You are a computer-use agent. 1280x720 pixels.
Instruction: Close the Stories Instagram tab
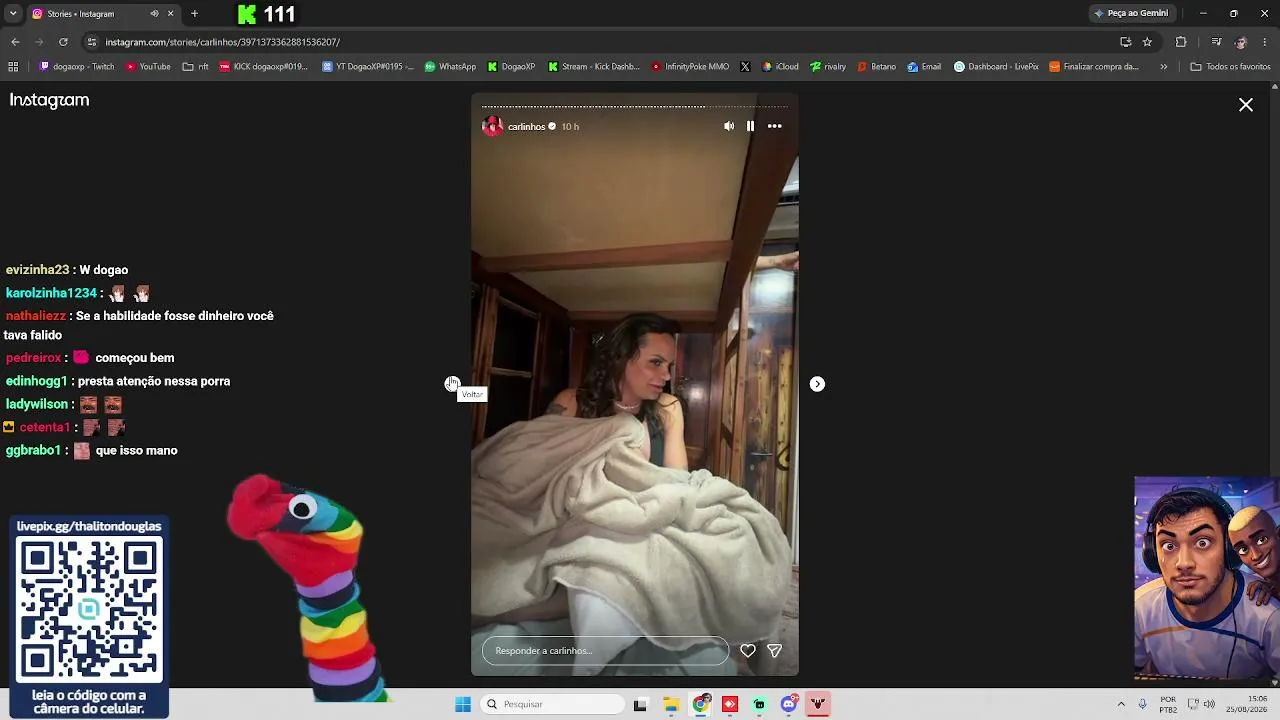[x=170, y=14]
